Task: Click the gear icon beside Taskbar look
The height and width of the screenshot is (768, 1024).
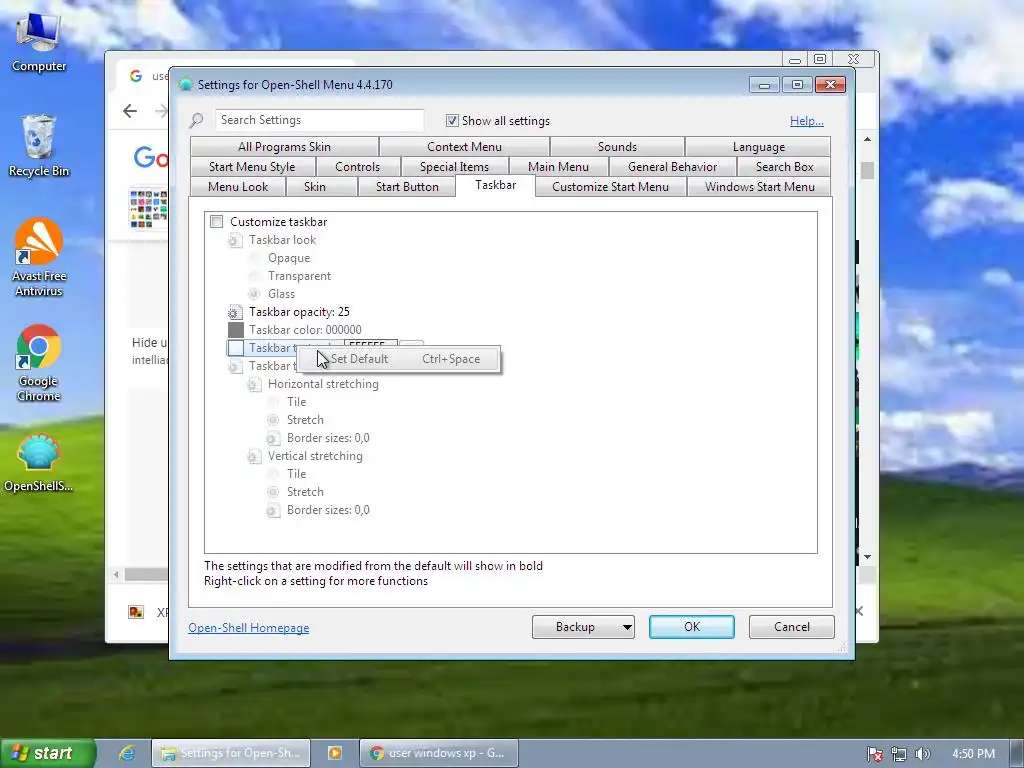Action: (x=235, y=240)
